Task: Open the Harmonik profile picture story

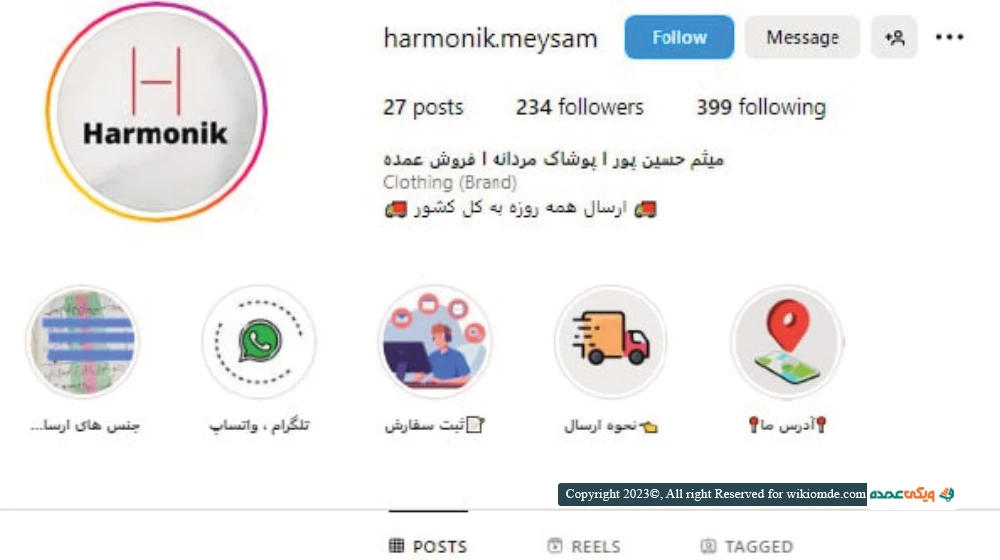Action: 156,112
